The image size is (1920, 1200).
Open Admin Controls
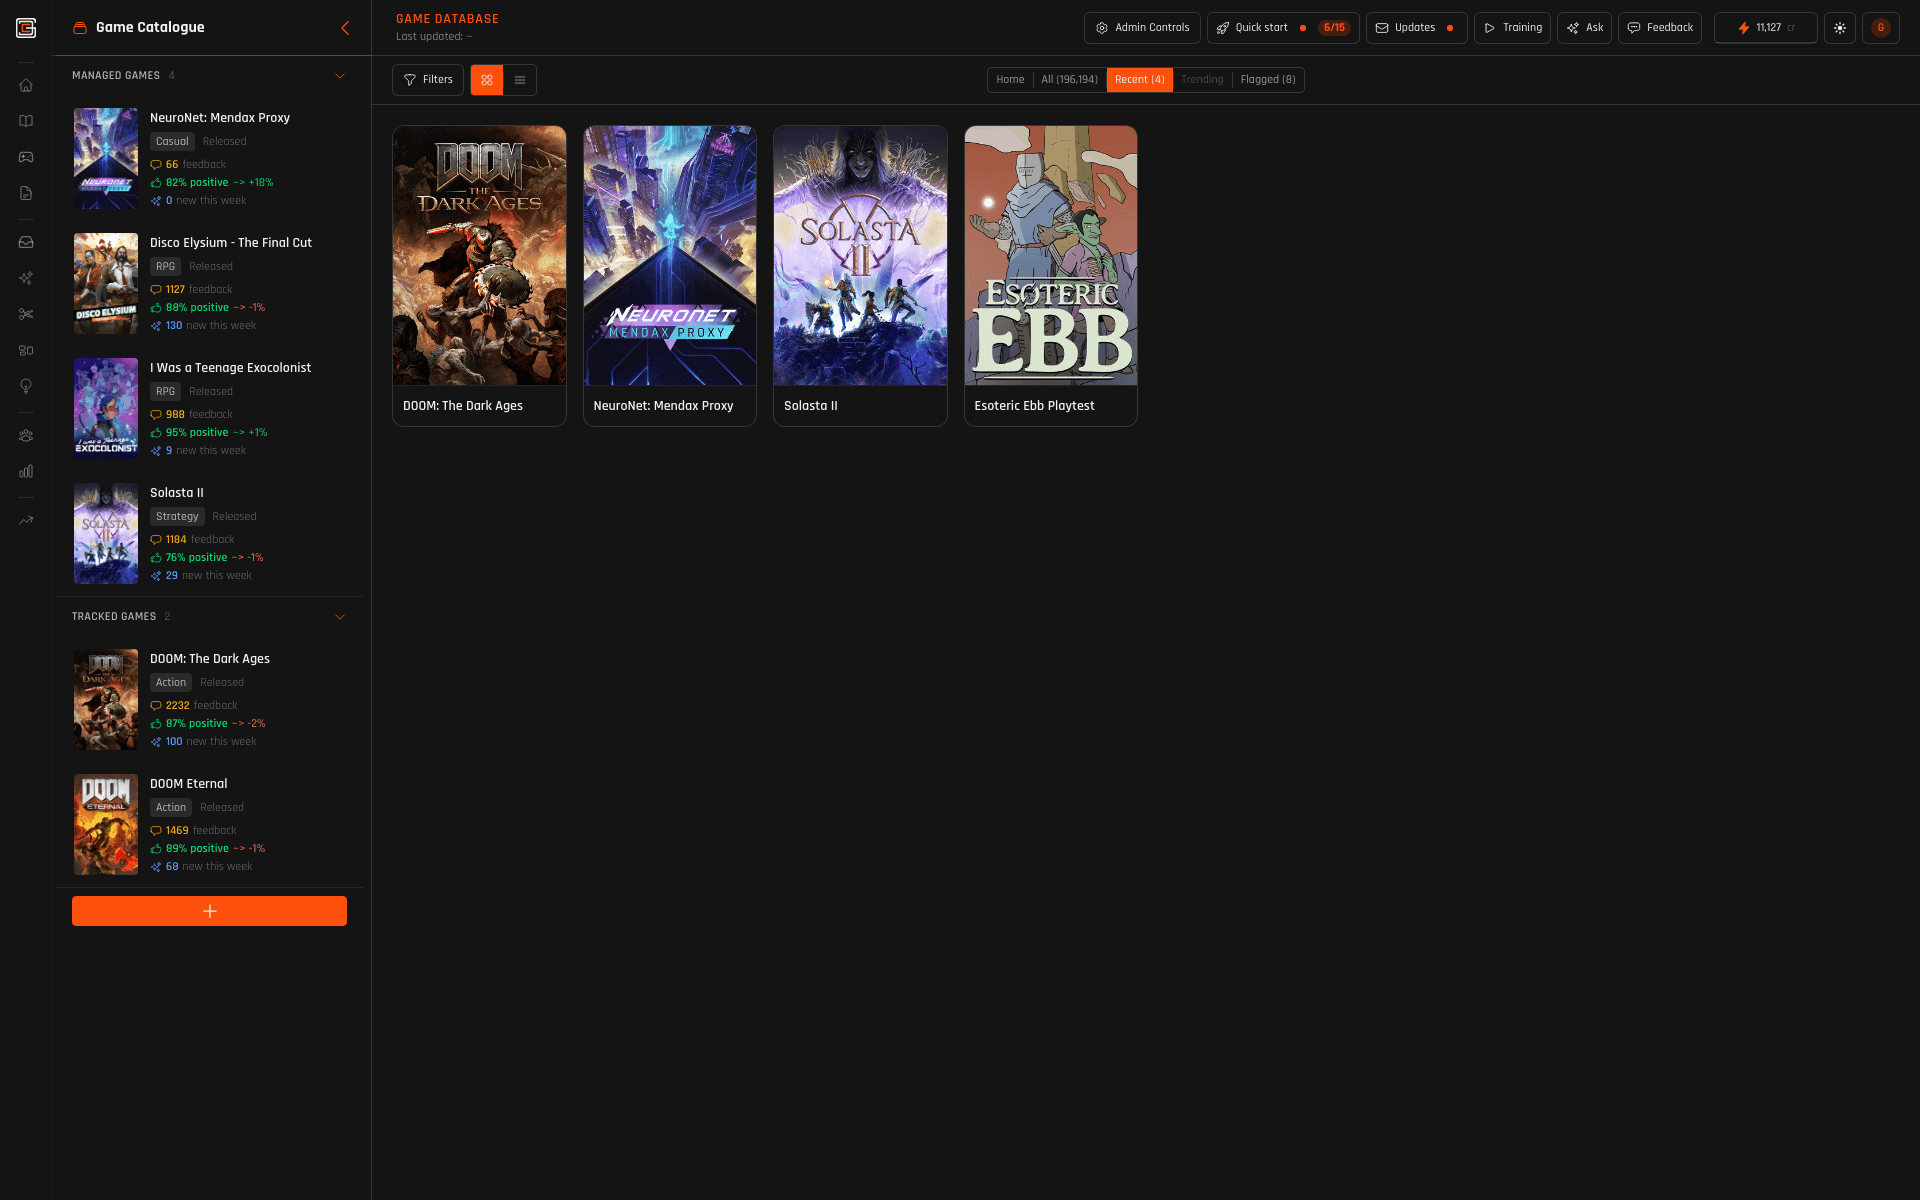pyautogui.click(x=1142, y=28)
